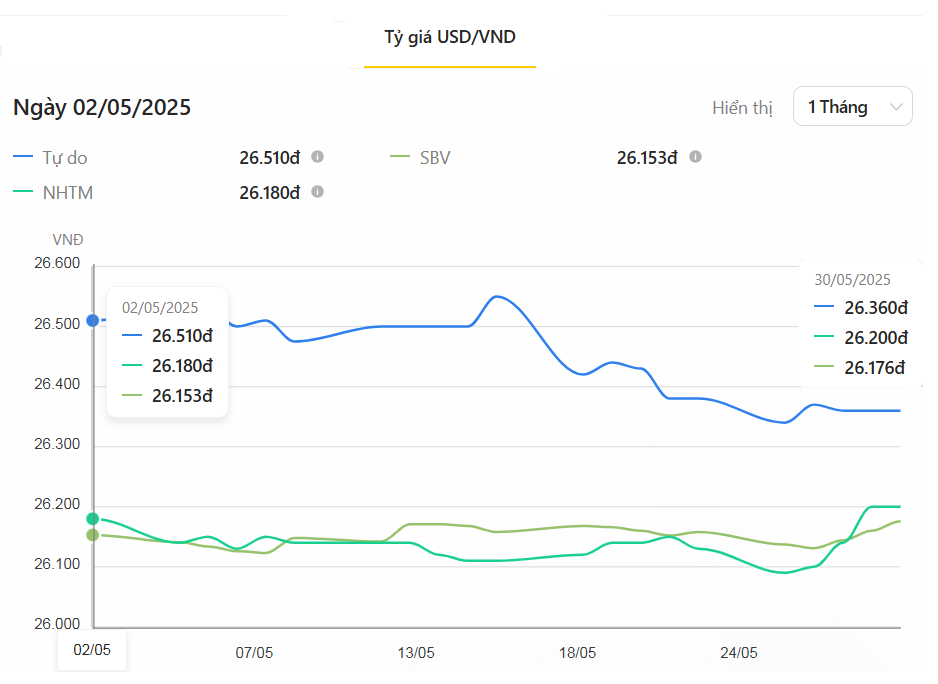This screenshot has width=938, height=684.
Task: Click the 24/05 date on the x-axis
Action: (x=739, y=652)
